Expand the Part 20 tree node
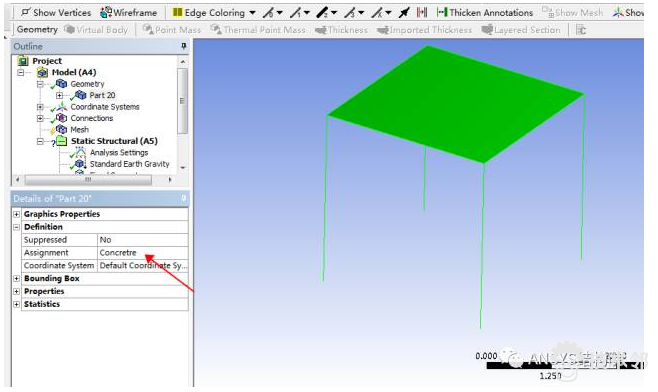The width and height of the screenshot is (658, 392). tap(59, 95)
